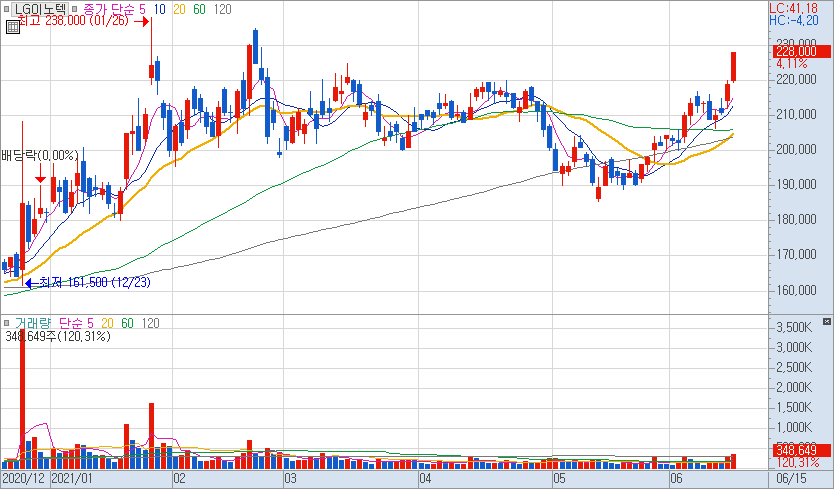Click the gray 120-day price moving average label

point(222,9)
